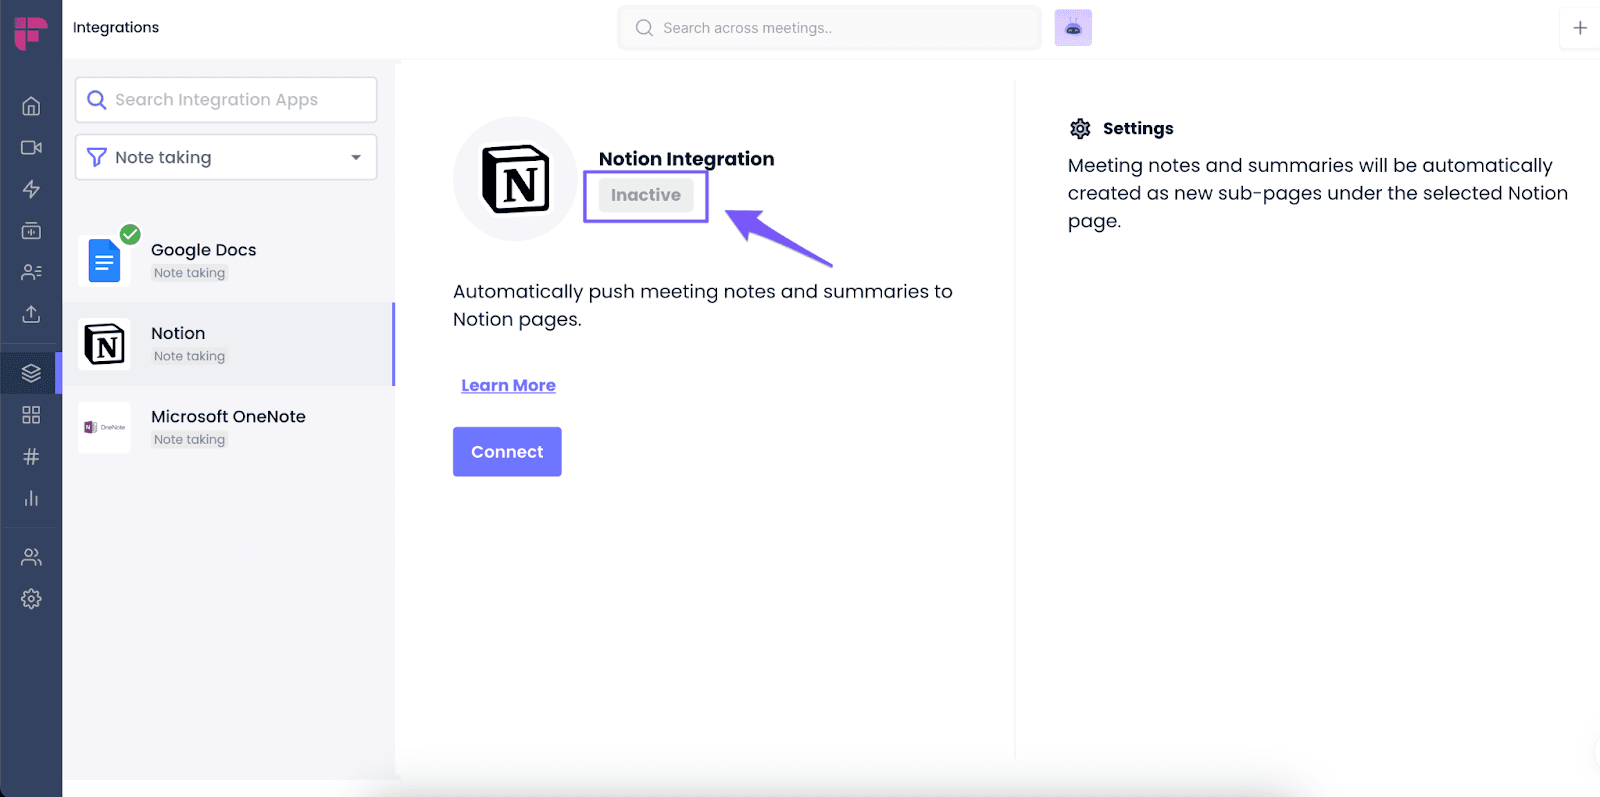This screenshot has width=1600, height=797.
Task: Open the Learn More link
Action: tap(508, 385)
